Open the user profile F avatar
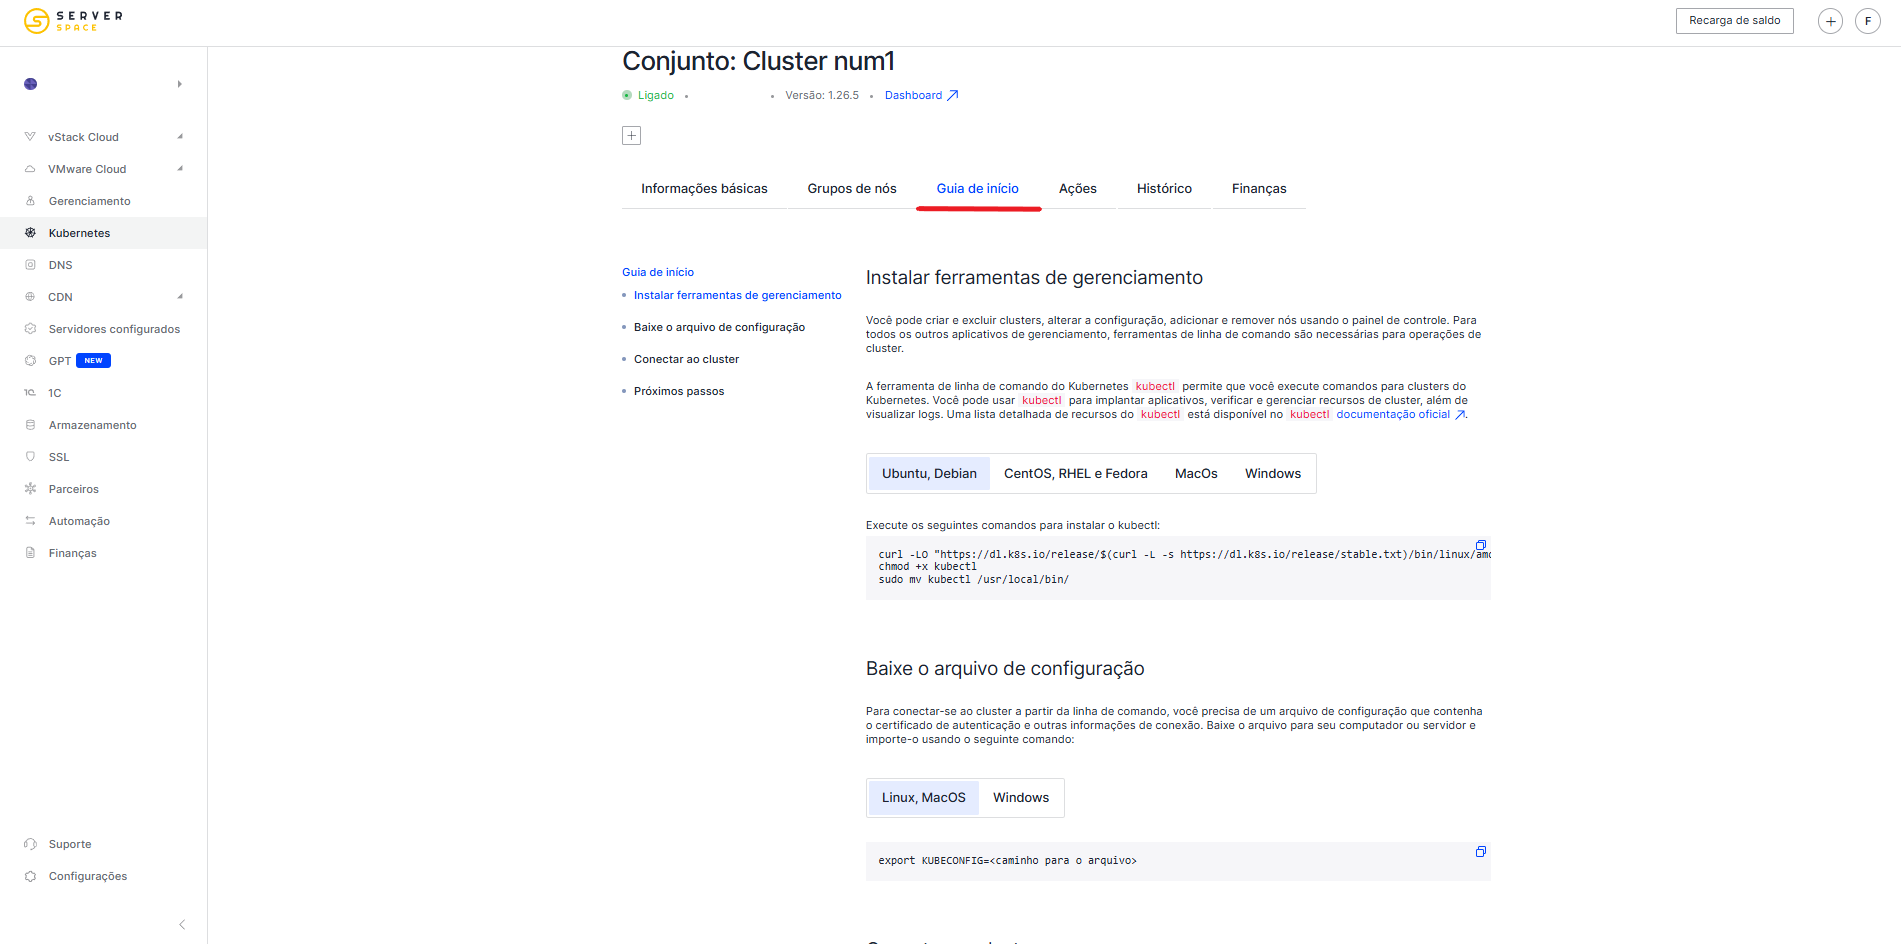Viewport: 1901px width, 944px height. click(1868, 21)
